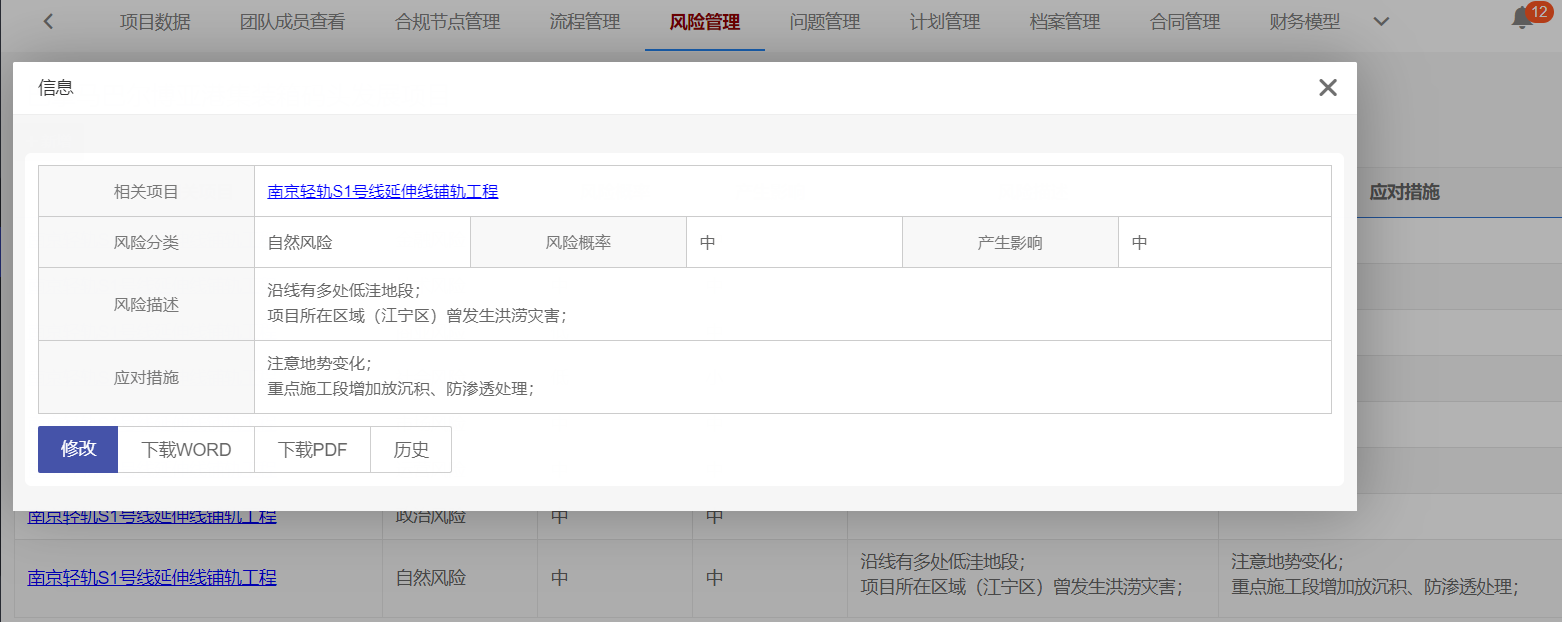
Task: Open the 财务模型 tab
Action: pyautogui.click(x=1305, y=22)
